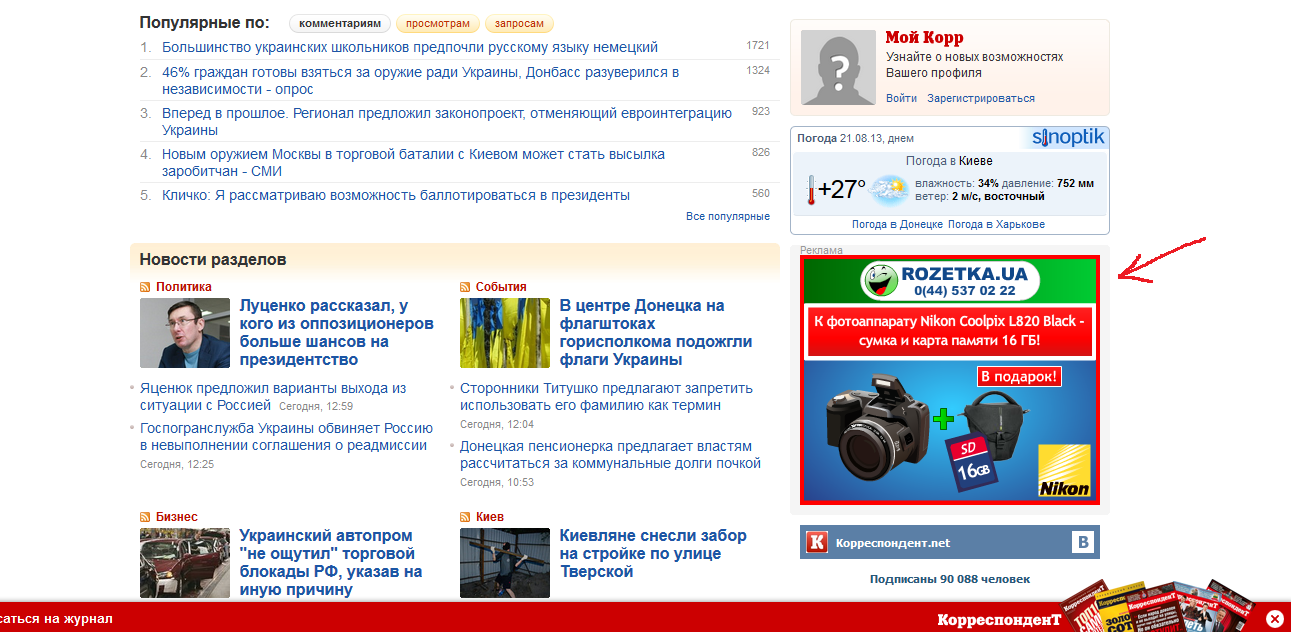Click the profile avatar placeholder image

point(838,68)
